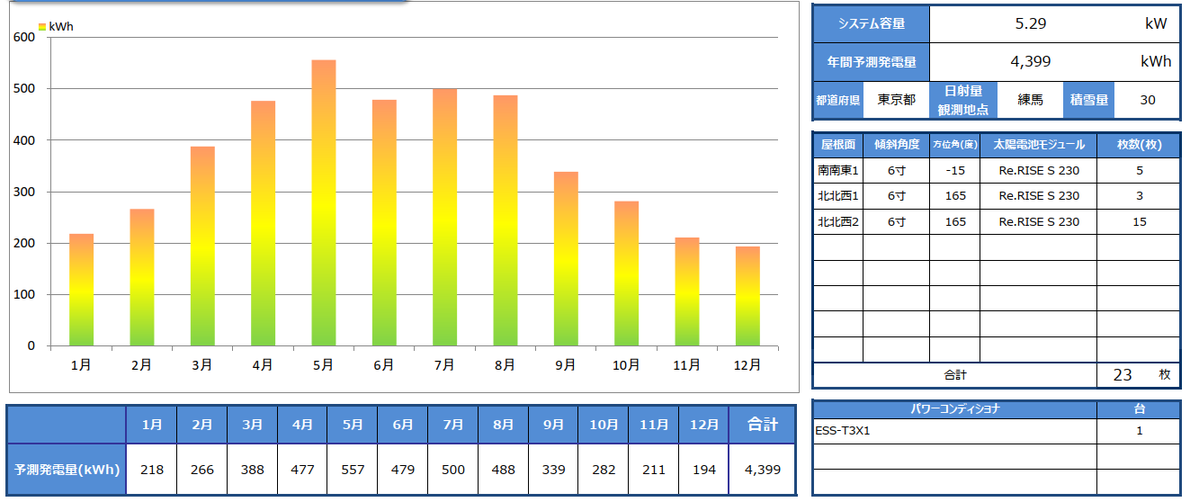Select the 10月 bar in the chart
Image resolution: width=1199 pixels, height=502 pixels.
pos(626,274)
